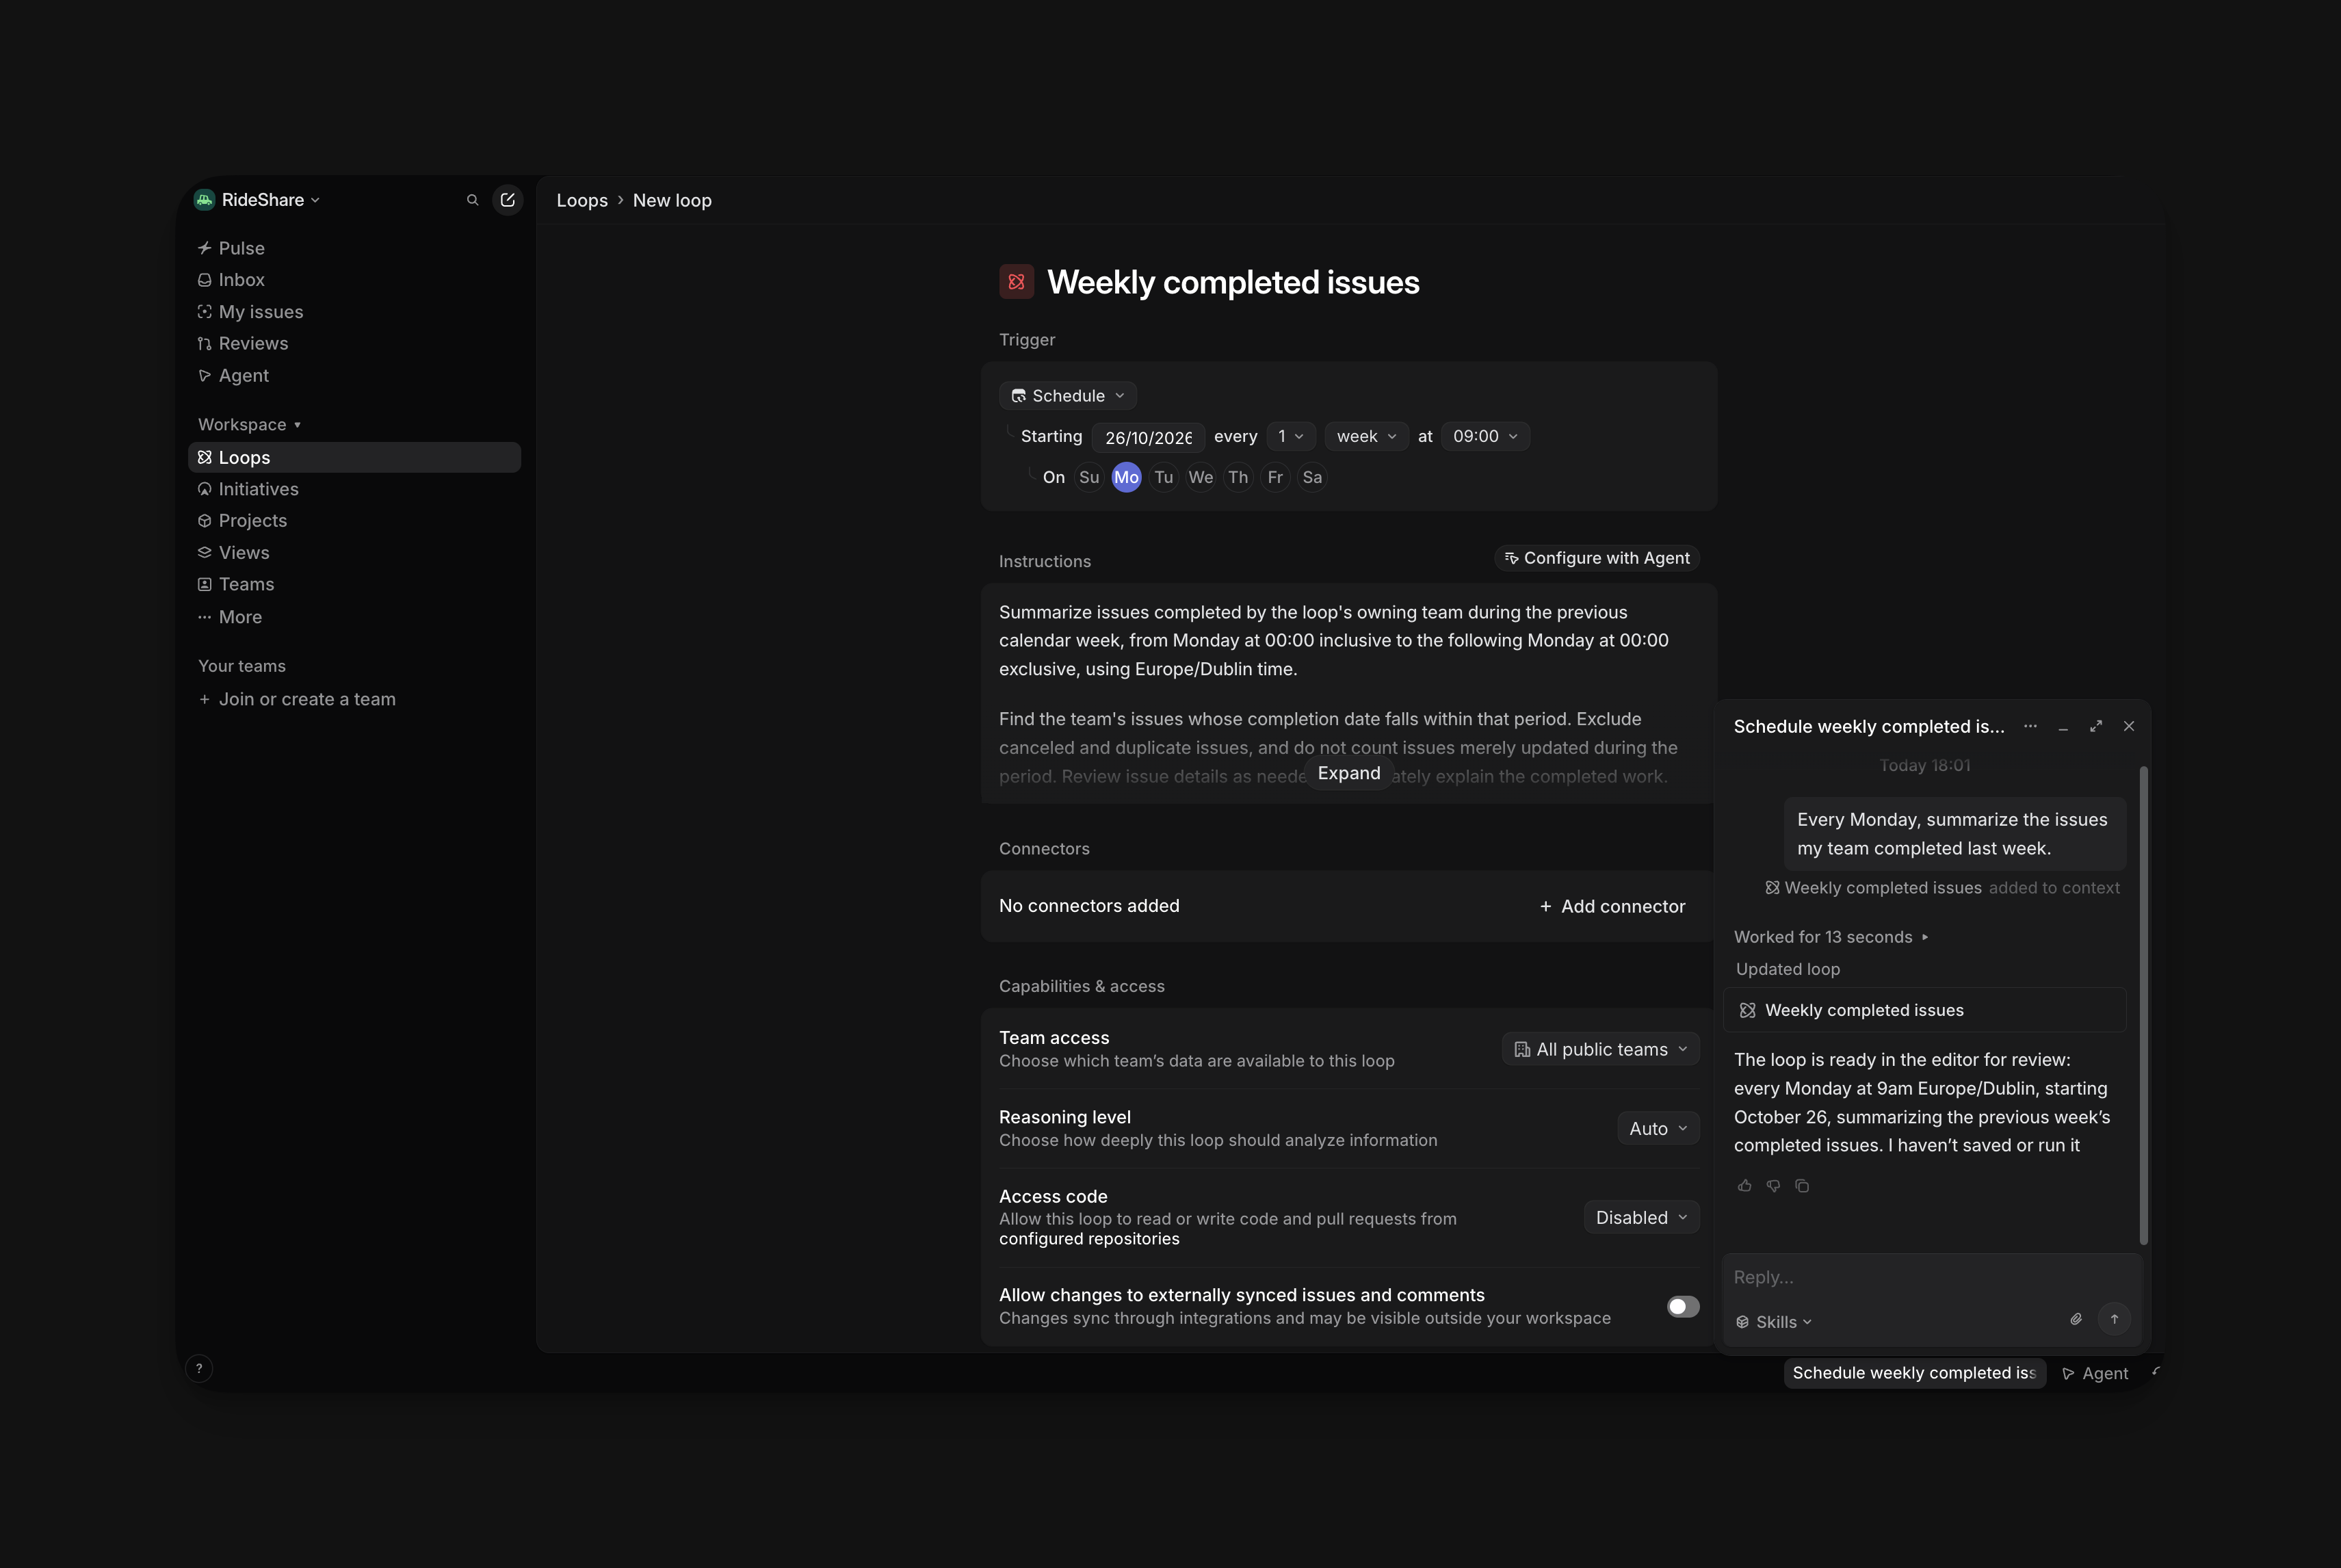This screenshot has width=2341, height=1568.
Task: Click the loop icon in Weekly completed issues card
Action: [x=1748, y=1010]
